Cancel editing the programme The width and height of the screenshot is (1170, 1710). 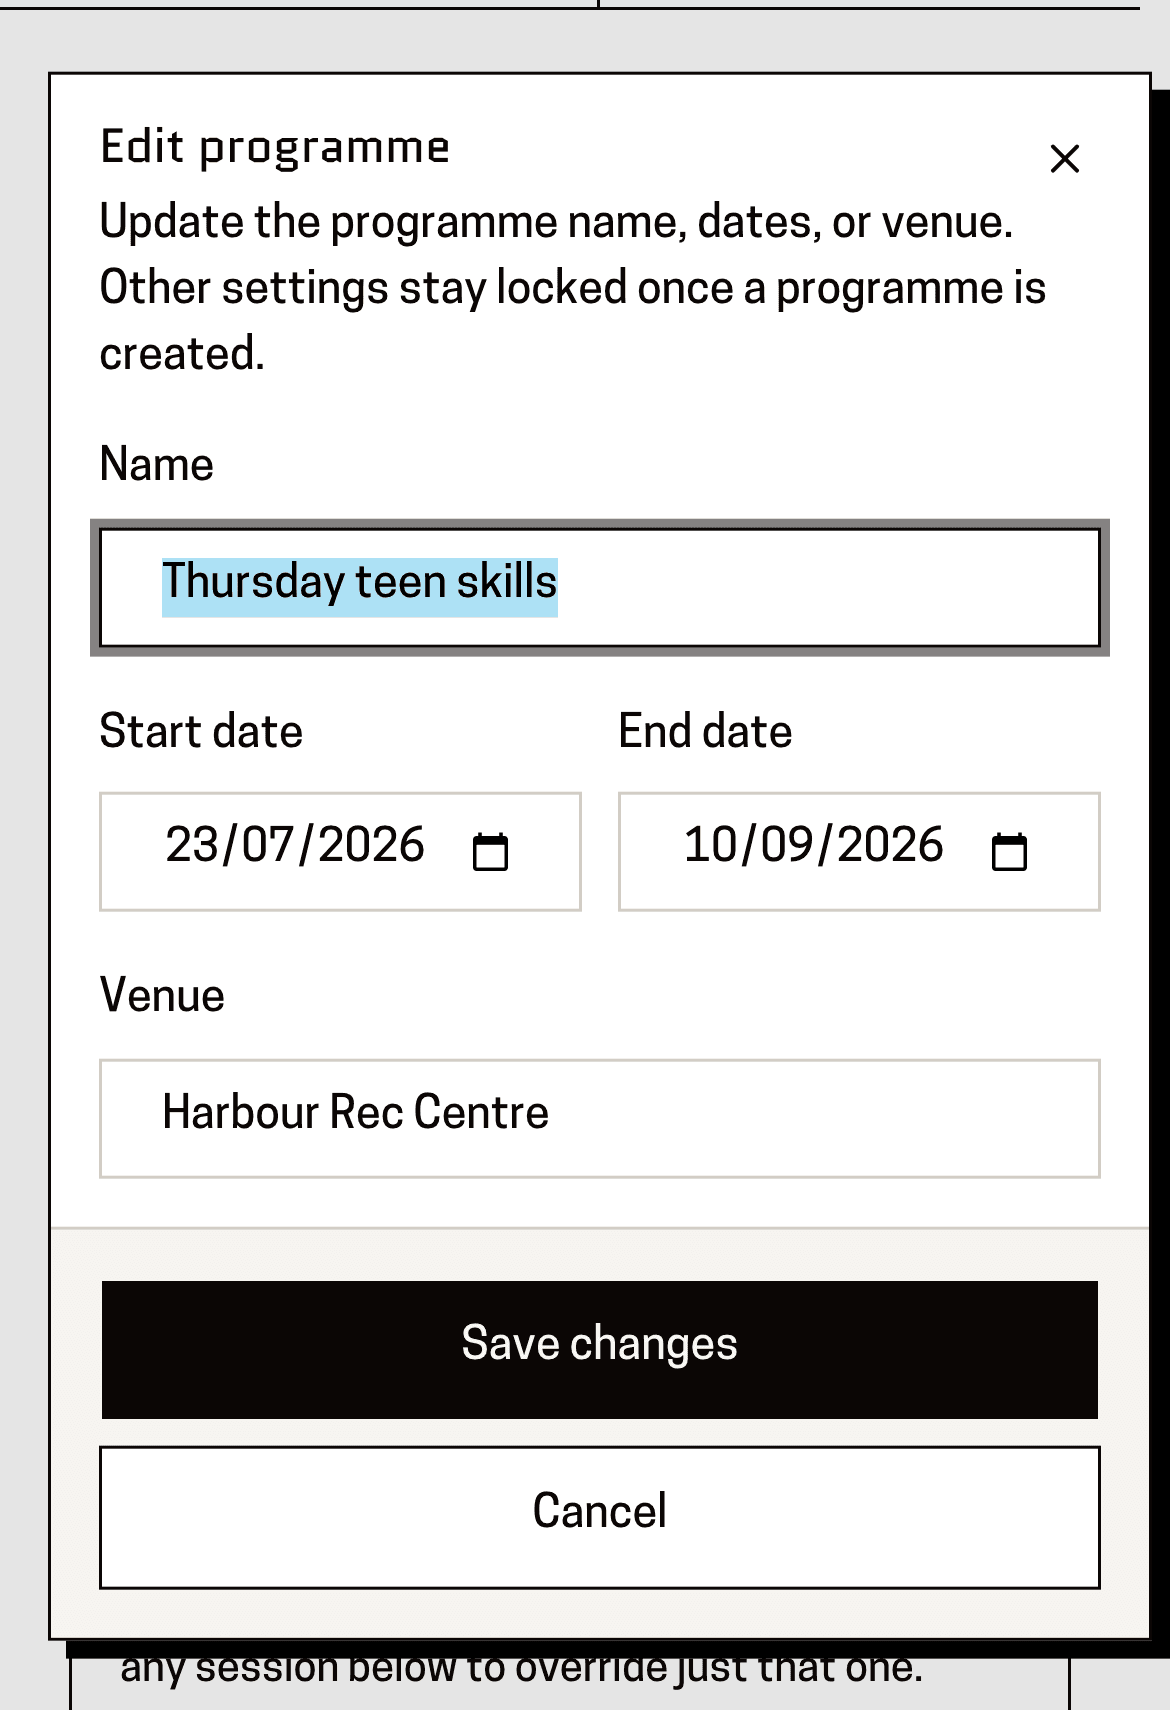(x=600, y=1517)
